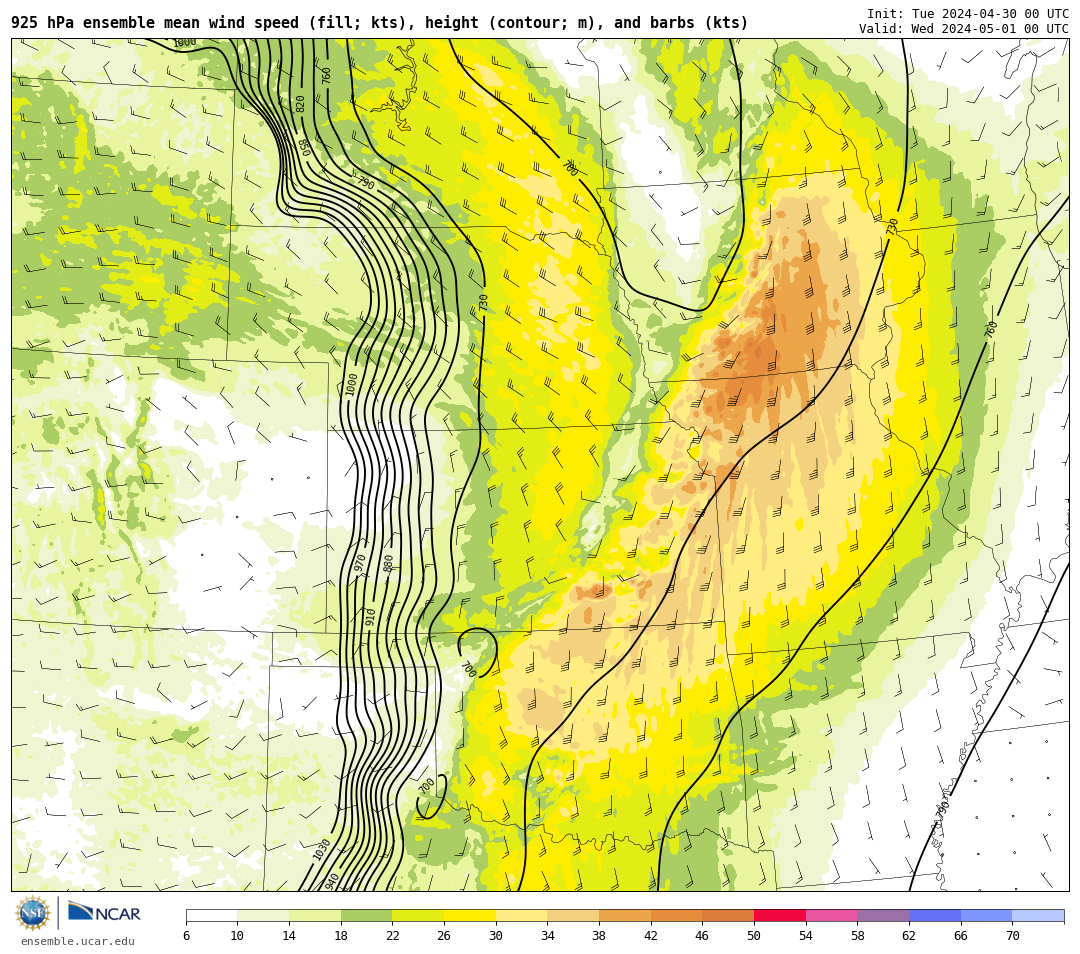Click the 940 height contour label
Screen dimensions: 1080x954
(x=331, y=881)
